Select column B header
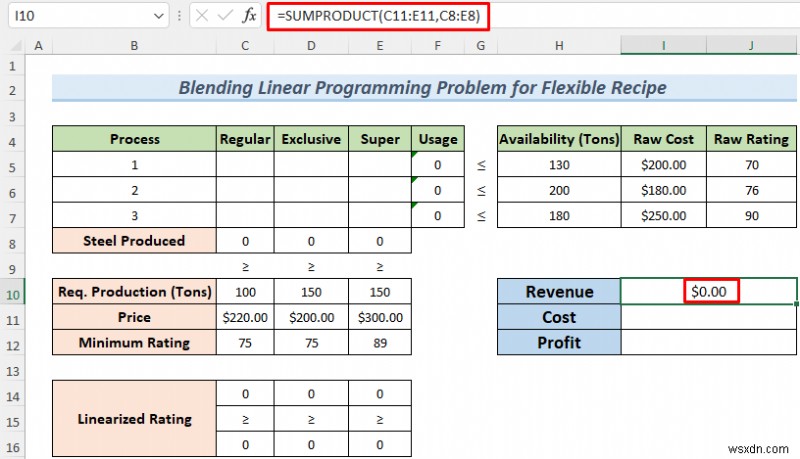Viewport: 800px width, 459px height. (x=134, y=46)
